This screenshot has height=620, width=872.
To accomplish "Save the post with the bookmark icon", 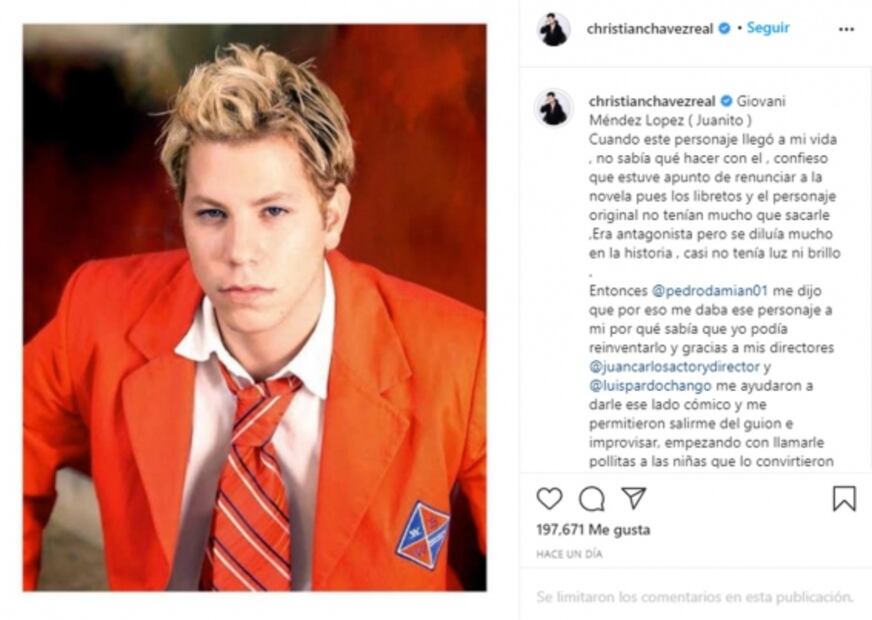I will [x=844, y=498].
